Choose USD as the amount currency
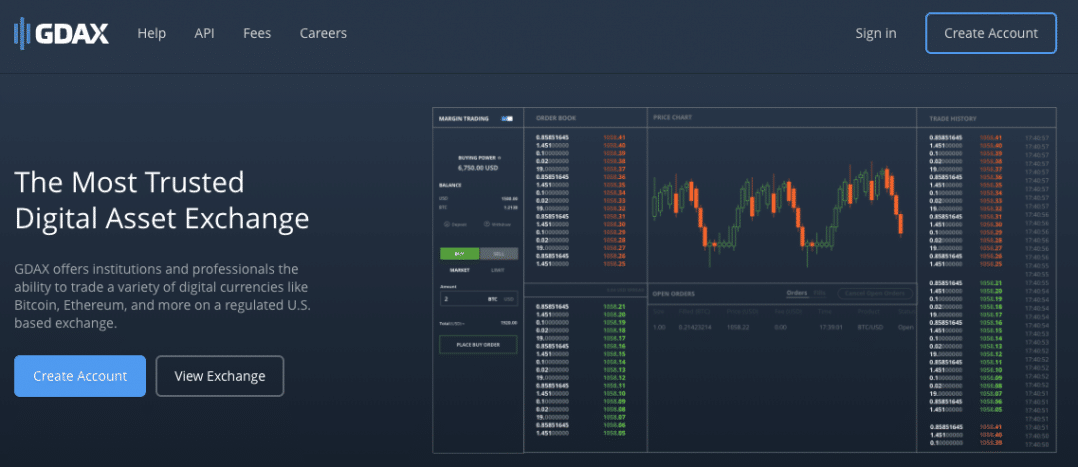1078x467 pixels. pos(509,299)
